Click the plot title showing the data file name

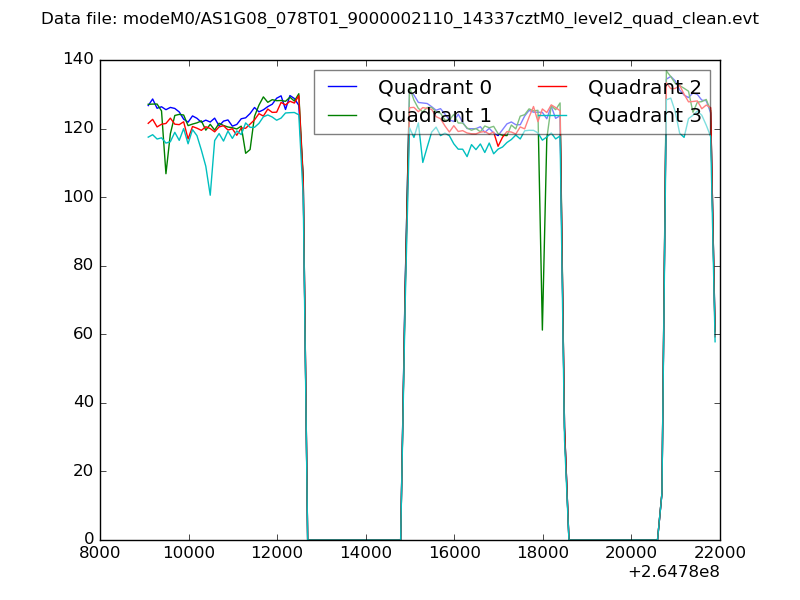(400, 19)
